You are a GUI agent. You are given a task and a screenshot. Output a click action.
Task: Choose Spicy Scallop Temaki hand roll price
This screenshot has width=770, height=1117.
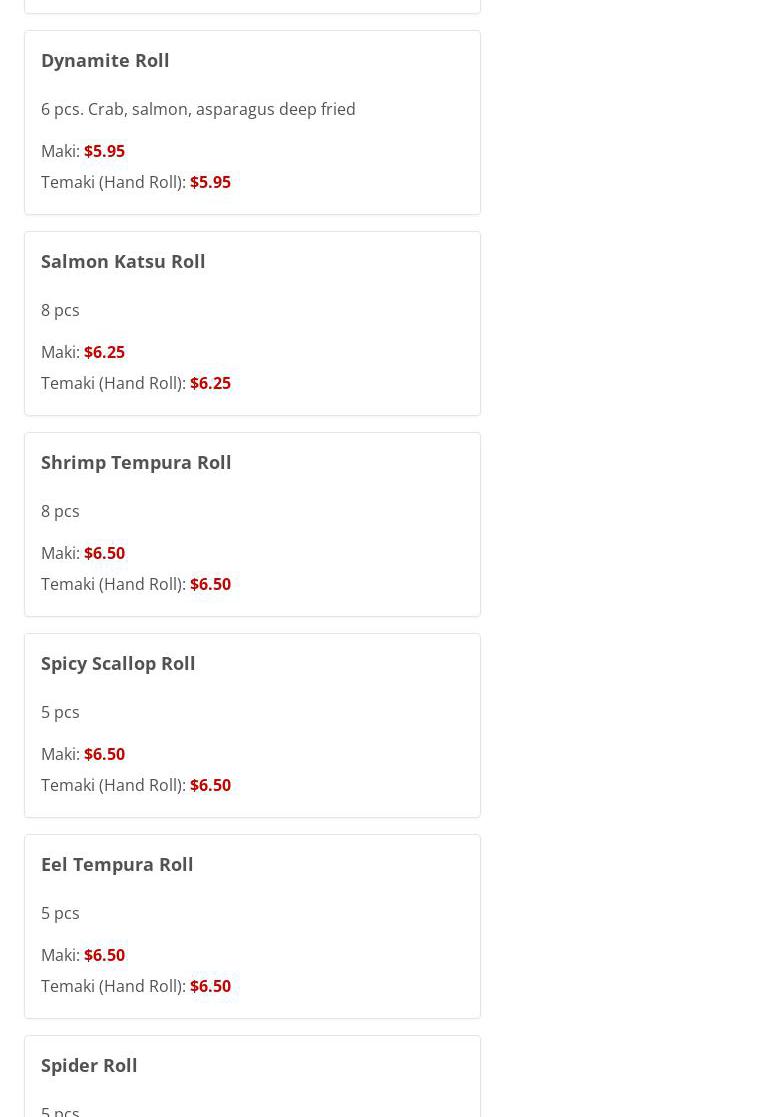pyautogui.click(x=210, y=785)
